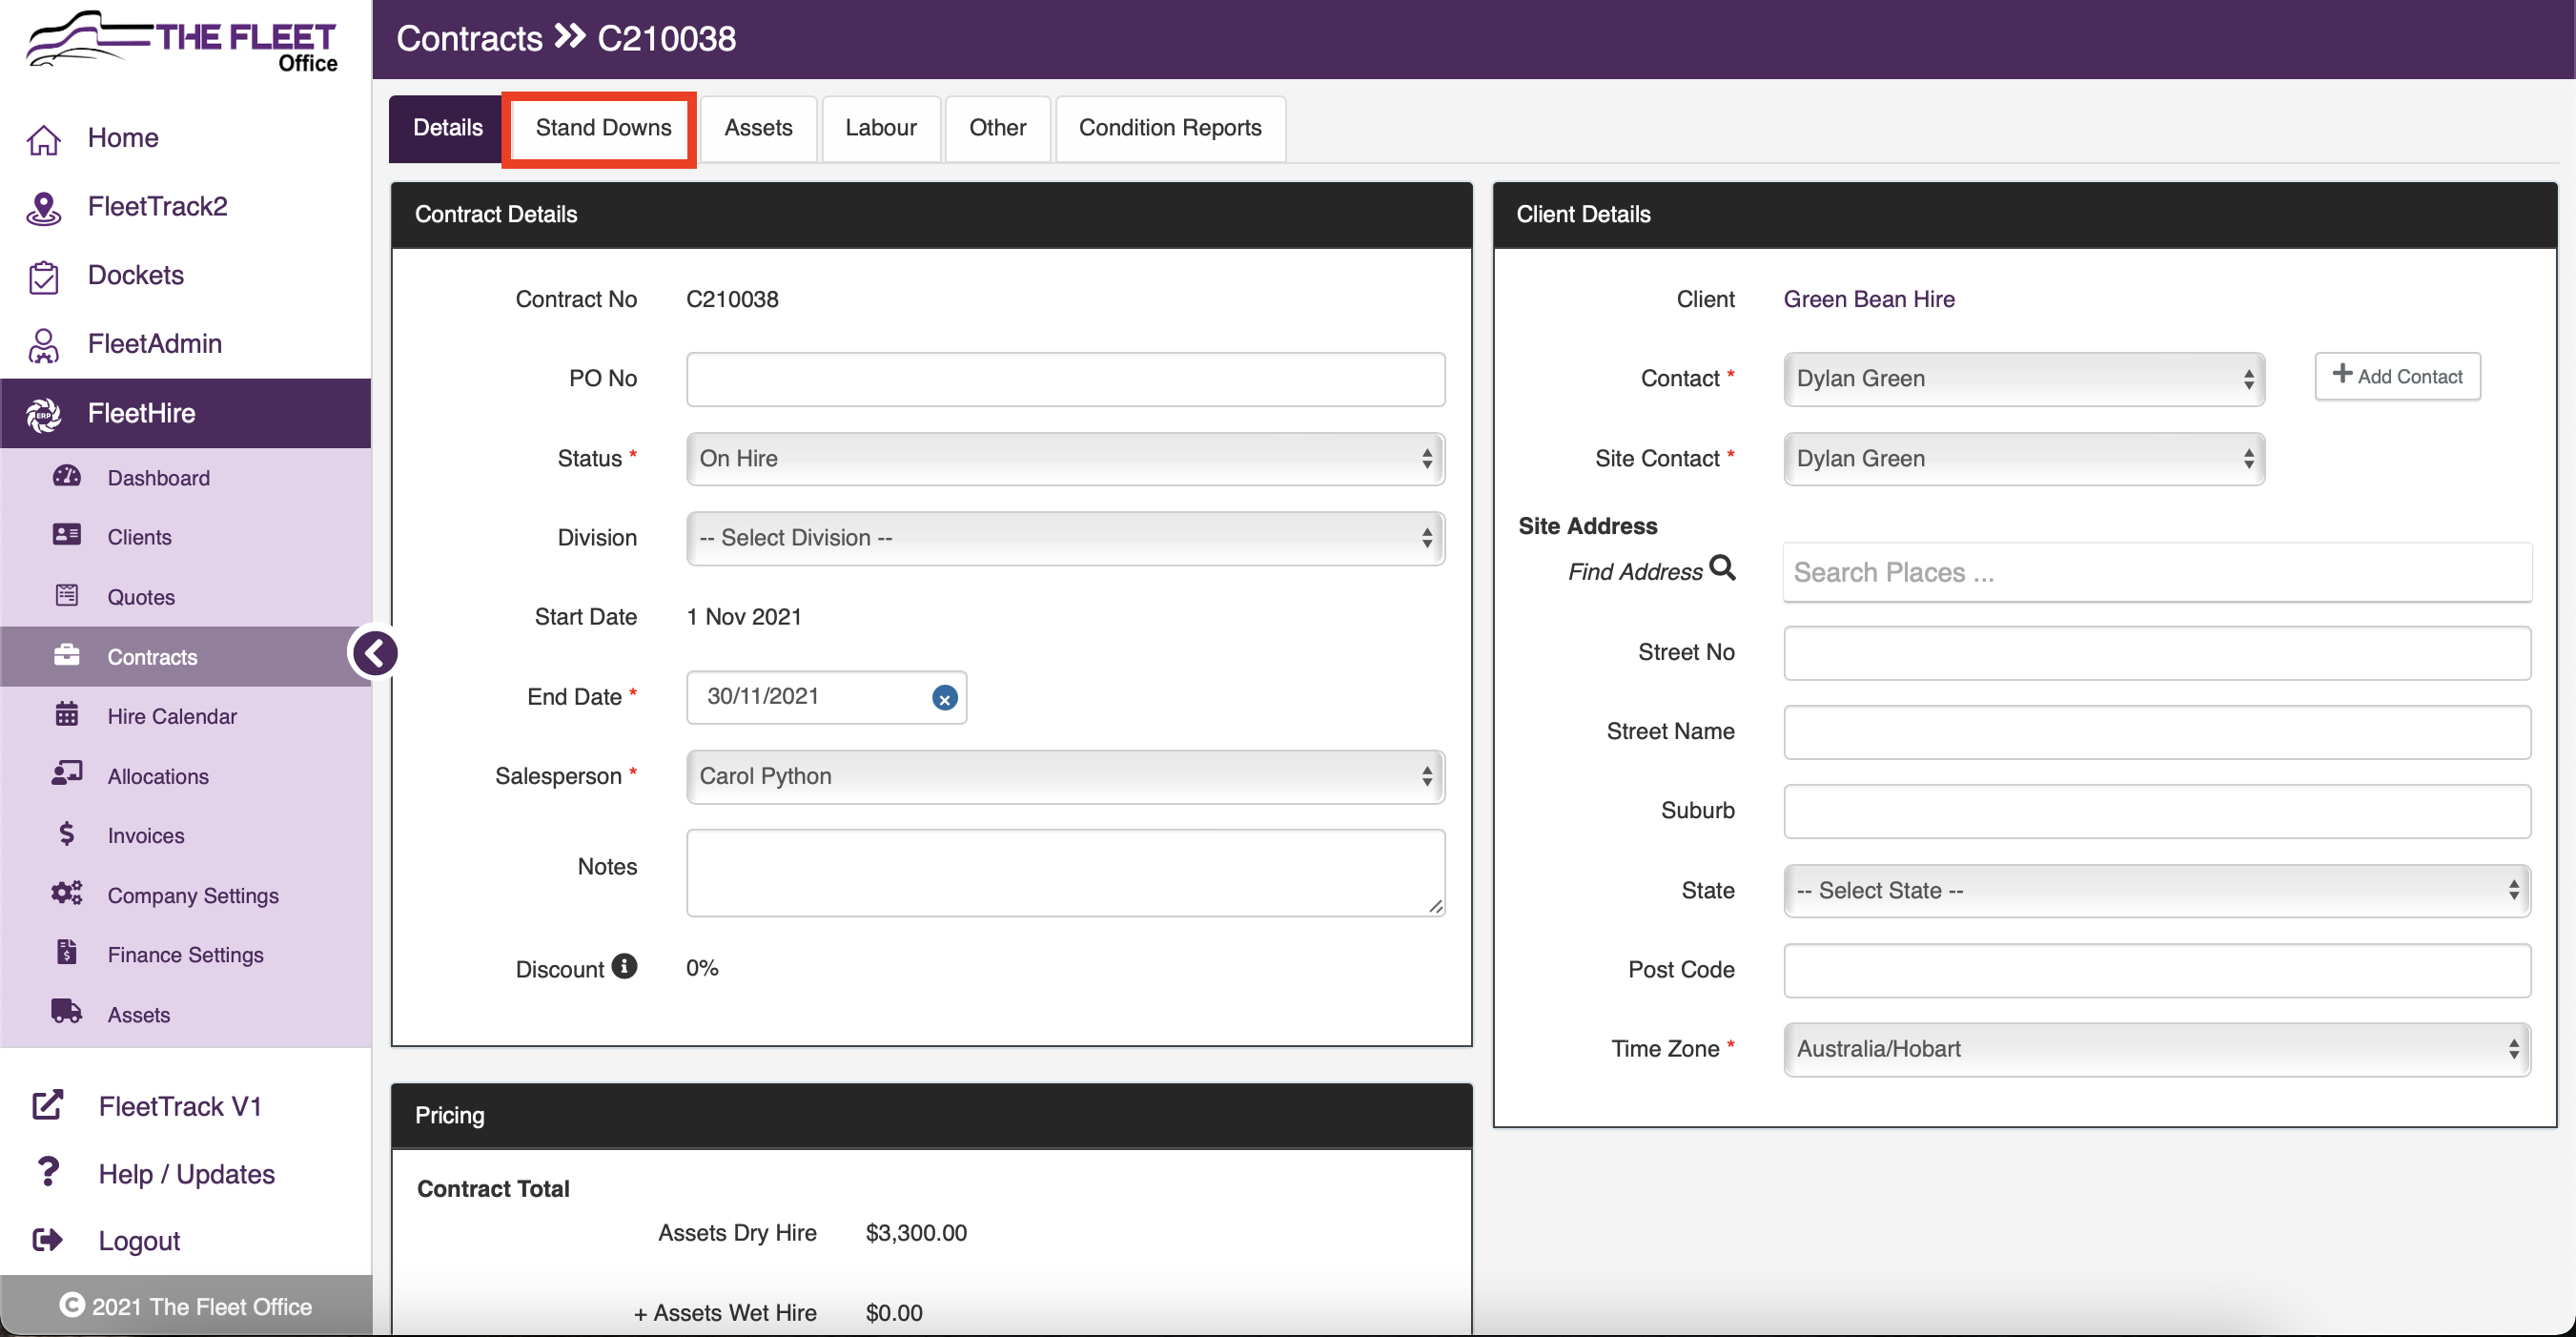Clear End Date with blue x icon
The height and width of the screenshot is (1337, 2576).
point(943,698)
